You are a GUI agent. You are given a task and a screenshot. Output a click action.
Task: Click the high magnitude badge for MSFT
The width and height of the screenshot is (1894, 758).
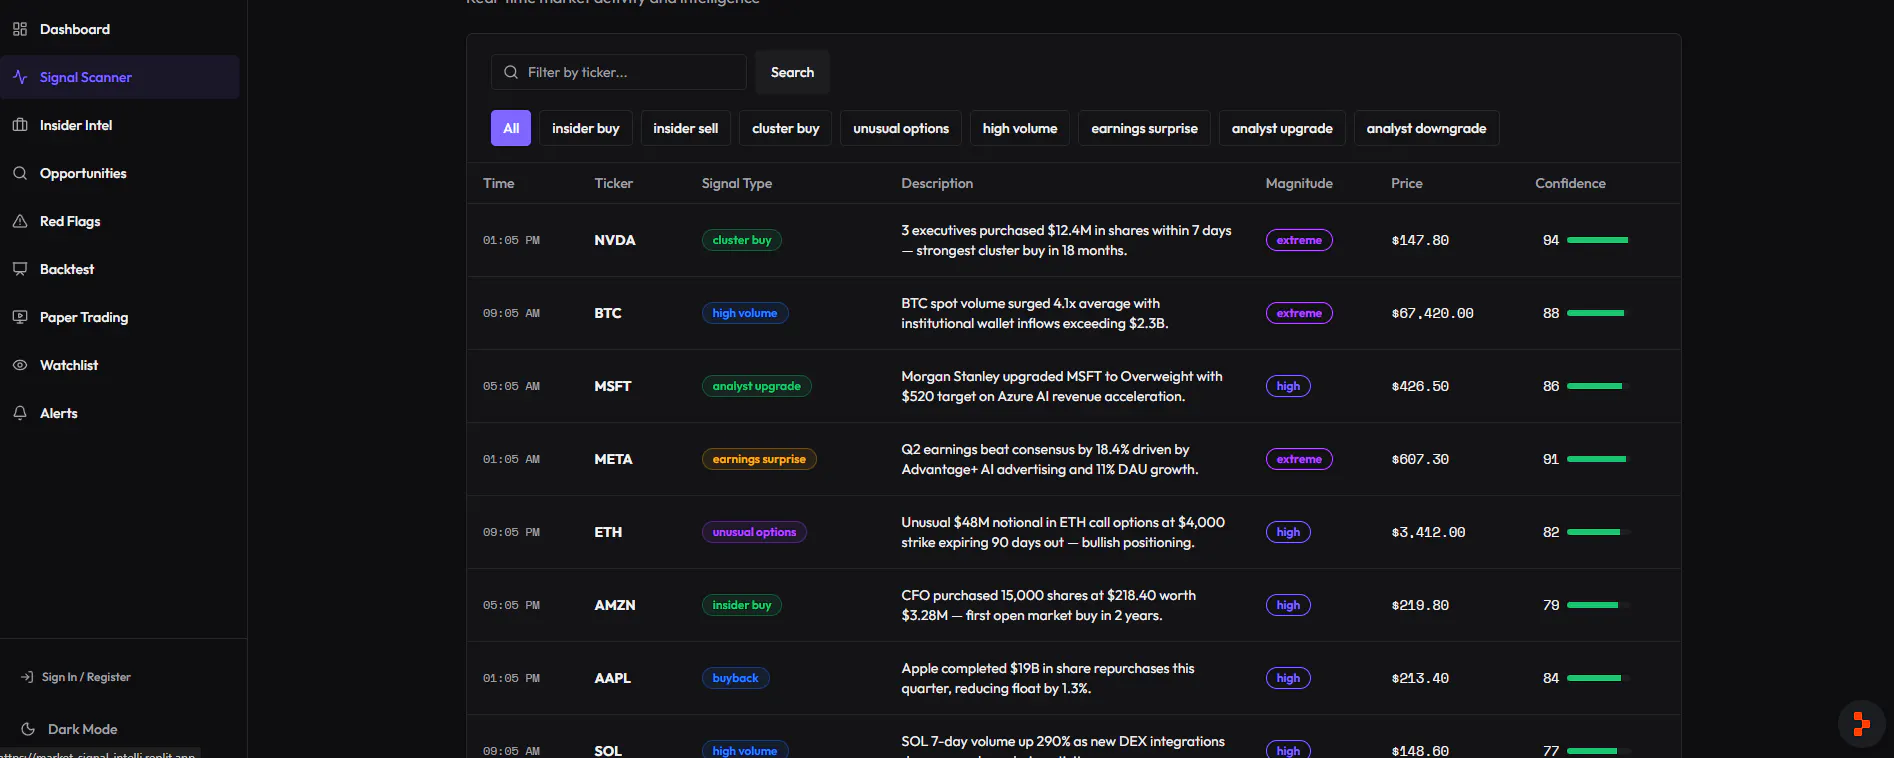click(1288, 386)
